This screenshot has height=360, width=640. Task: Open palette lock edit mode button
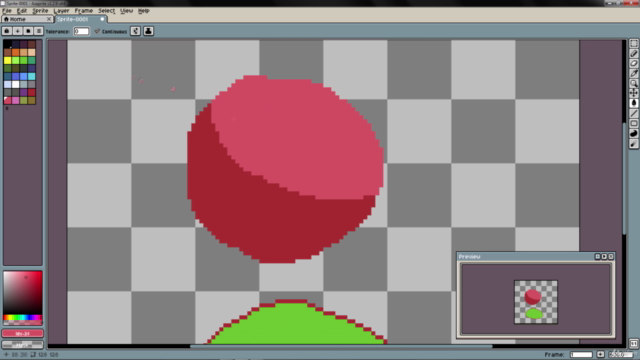pyautogui.click(x=7, y=31)
